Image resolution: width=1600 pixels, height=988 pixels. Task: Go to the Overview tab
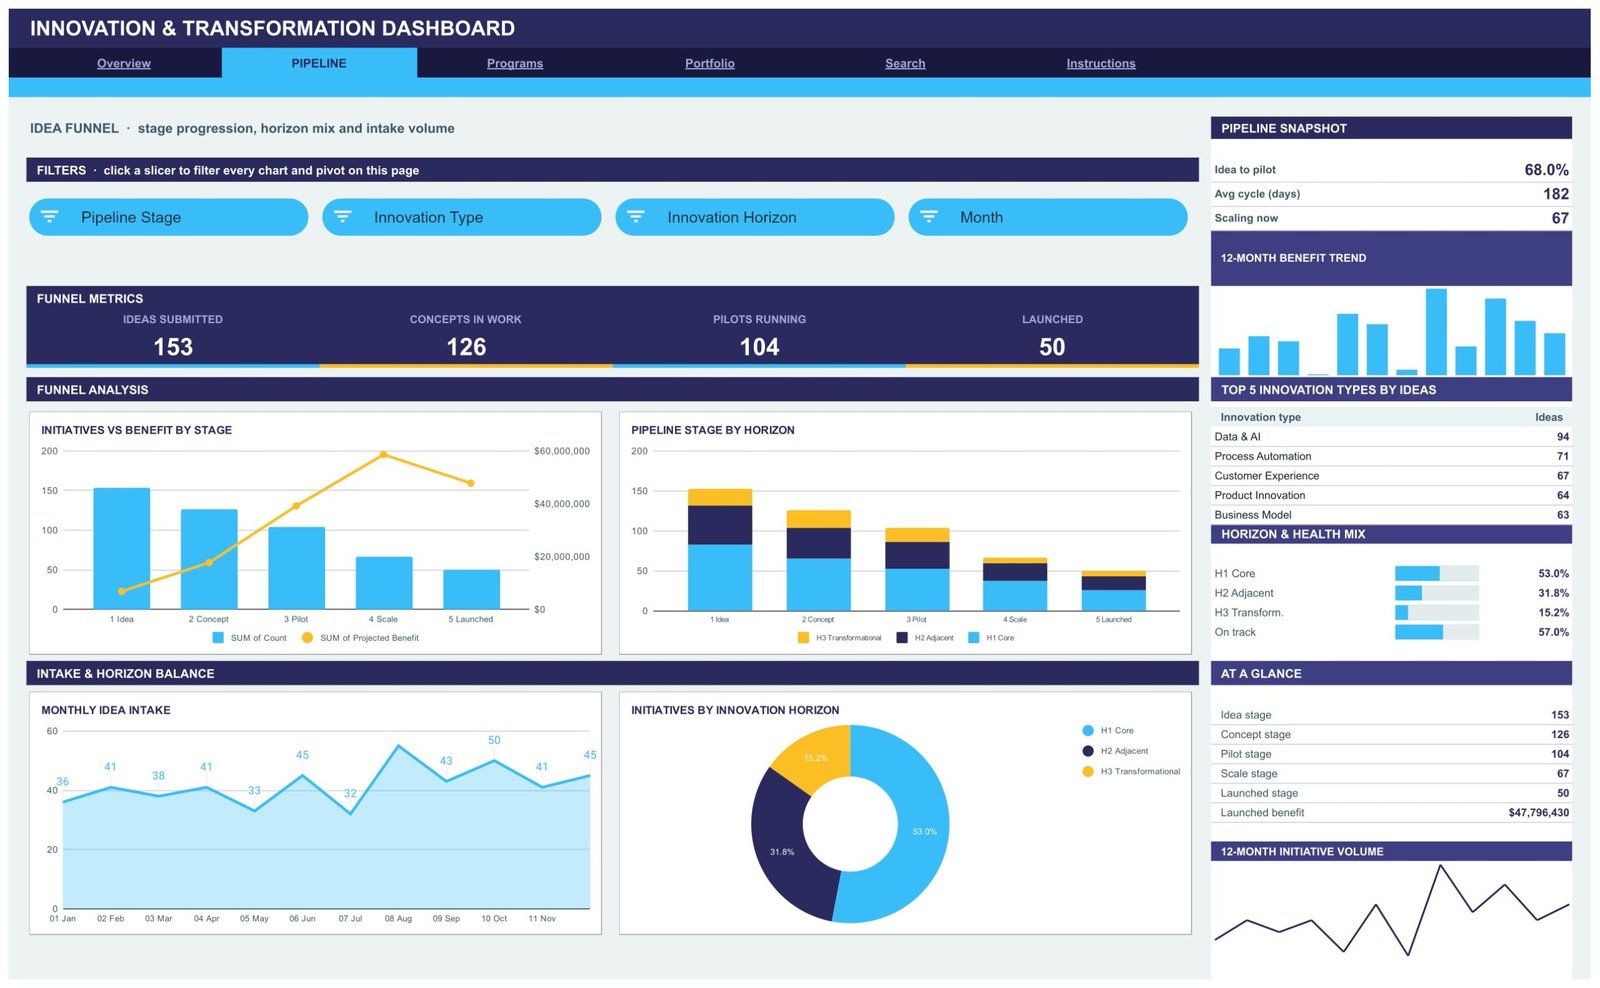point(124,63)
